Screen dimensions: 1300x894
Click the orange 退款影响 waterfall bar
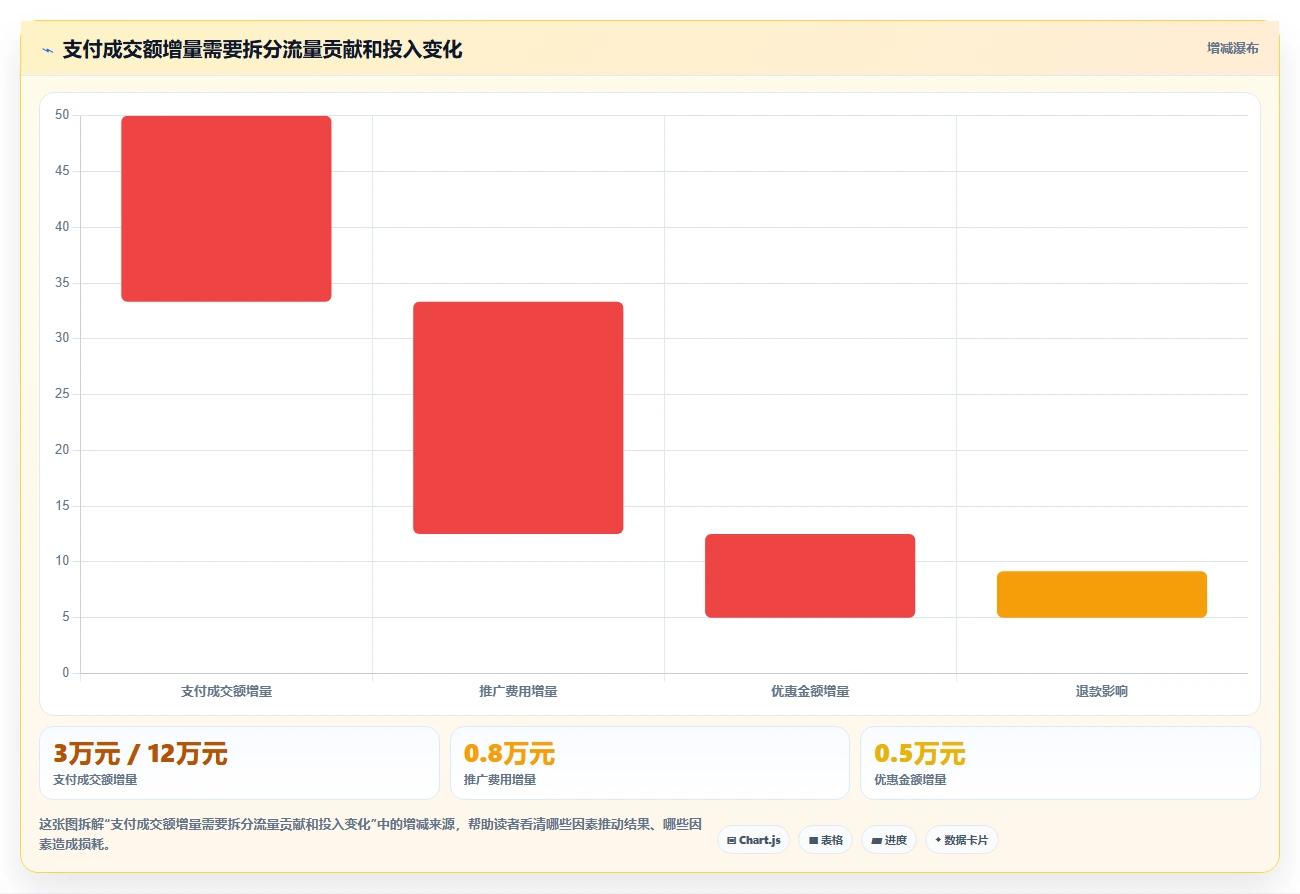click(1102, 594)
